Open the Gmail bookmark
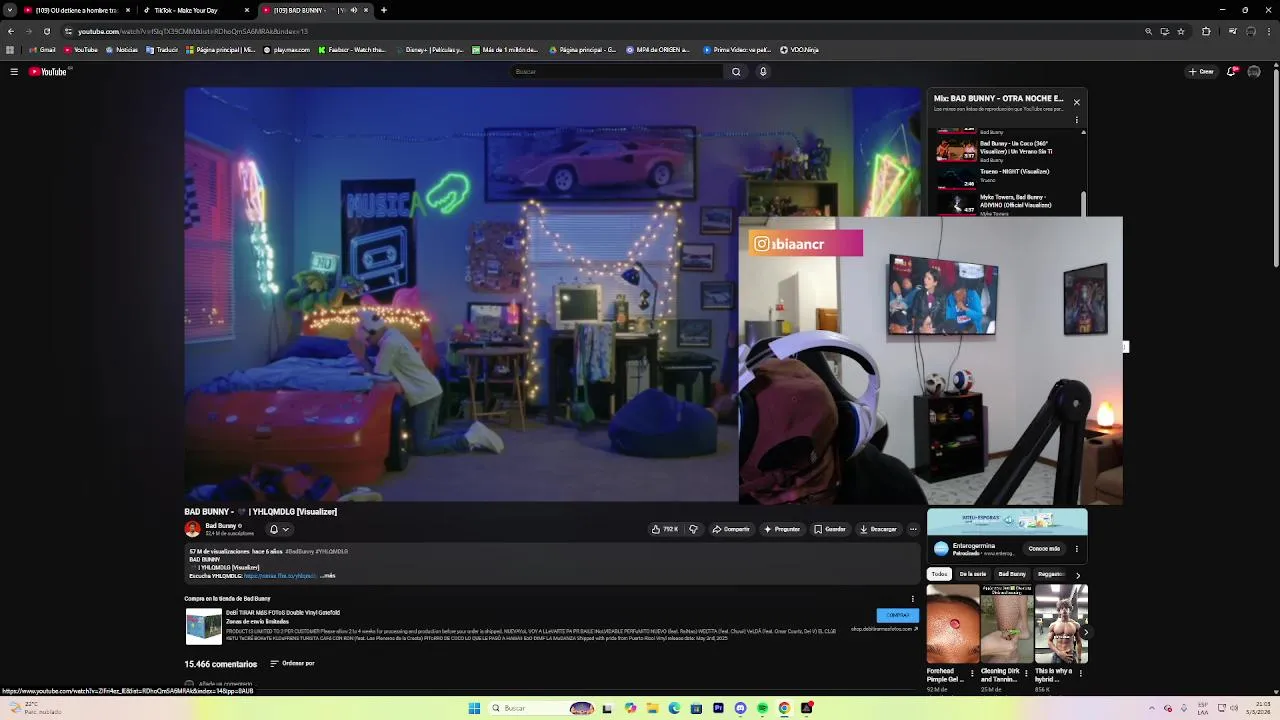1280x720 pixels. click(42, 49)
